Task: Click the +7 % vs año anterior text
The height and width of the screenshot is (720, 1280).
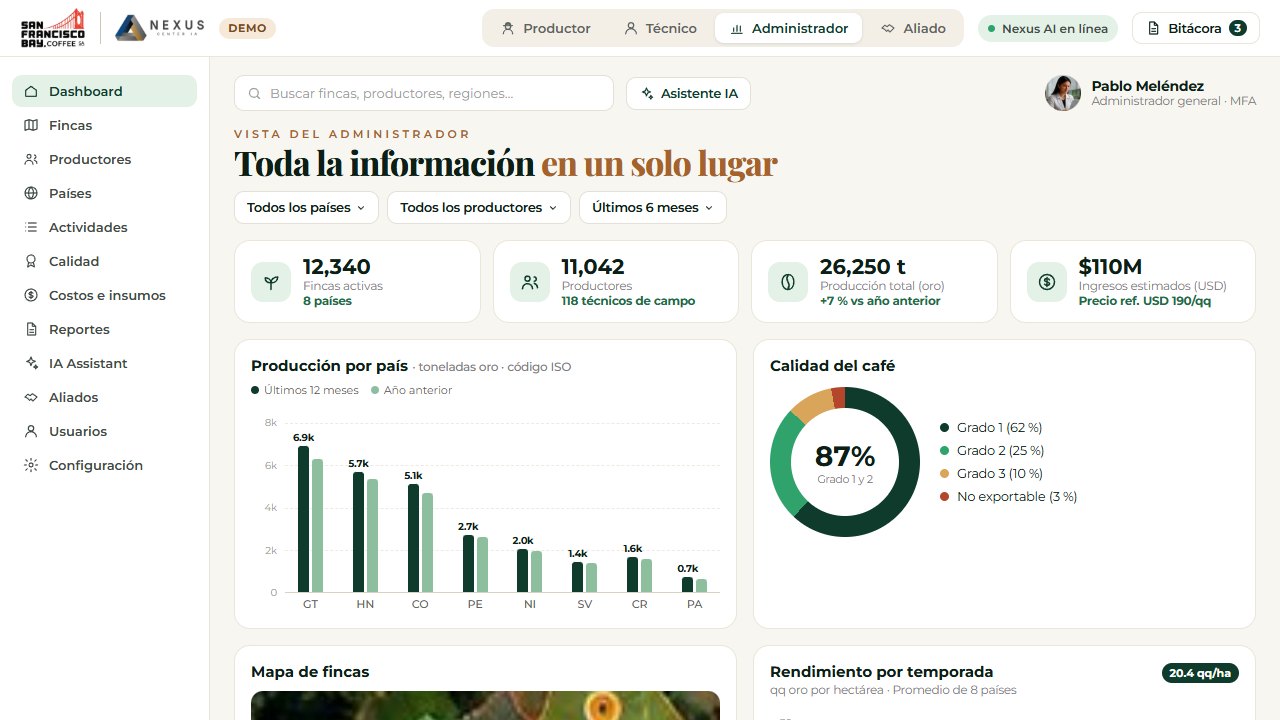Action: click(880, 301)
